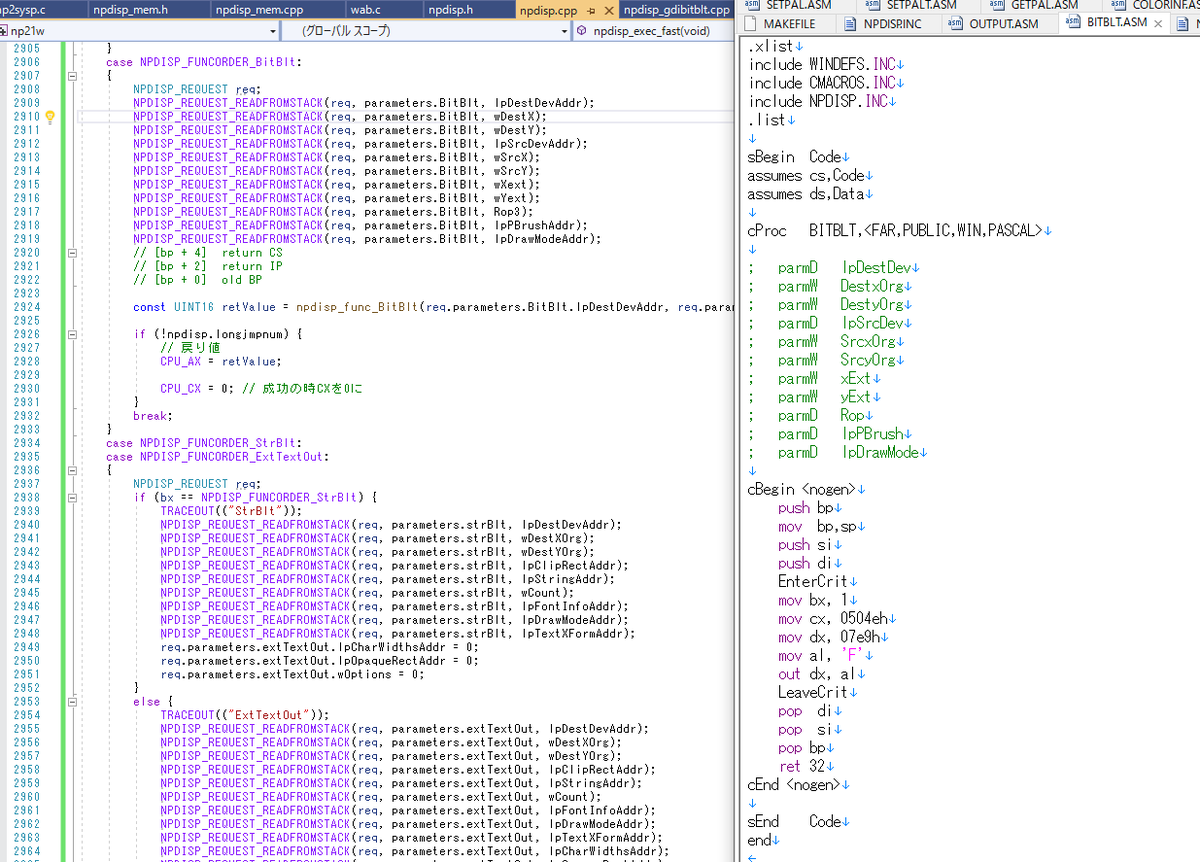Click the 'cProc BITBLT,<FAR,PUBLIC,WIN,PASCAL>' line
1200x862 pixels.
click(896, 231)
